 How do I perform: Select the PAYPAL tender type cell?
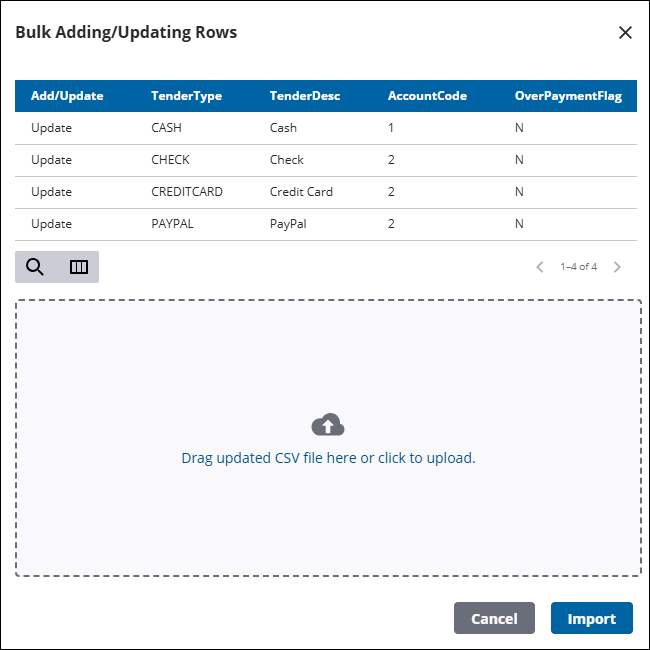(x=172, y=224)
